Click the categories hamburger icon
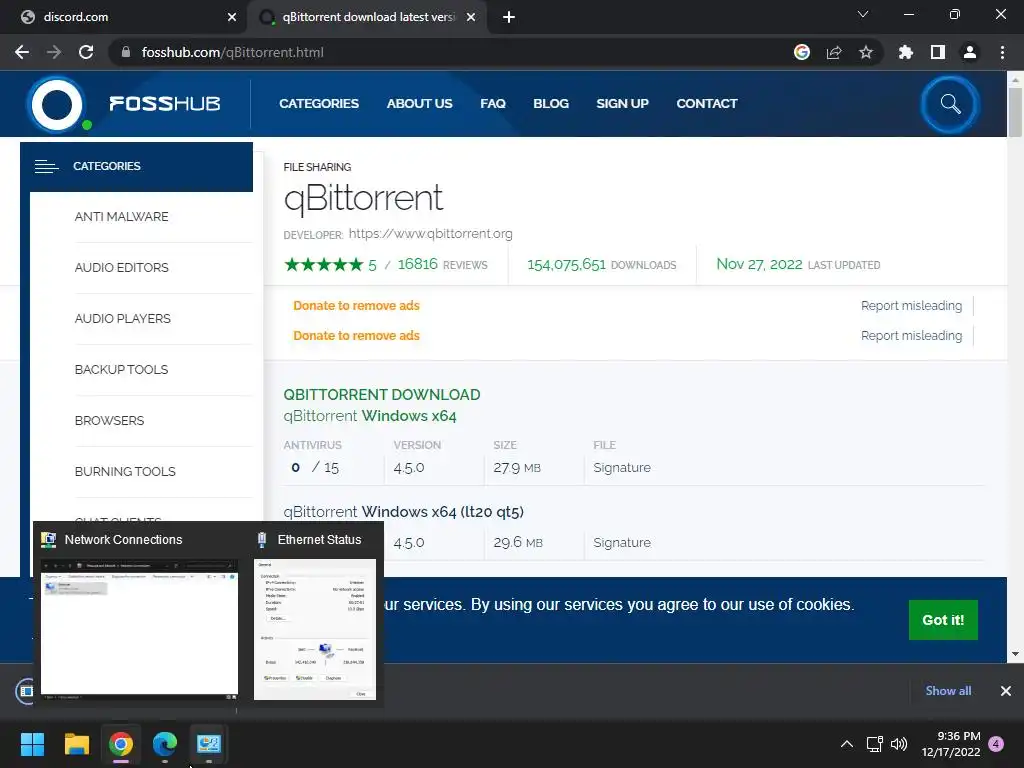The image size is (1024, 768). [46, 167]
